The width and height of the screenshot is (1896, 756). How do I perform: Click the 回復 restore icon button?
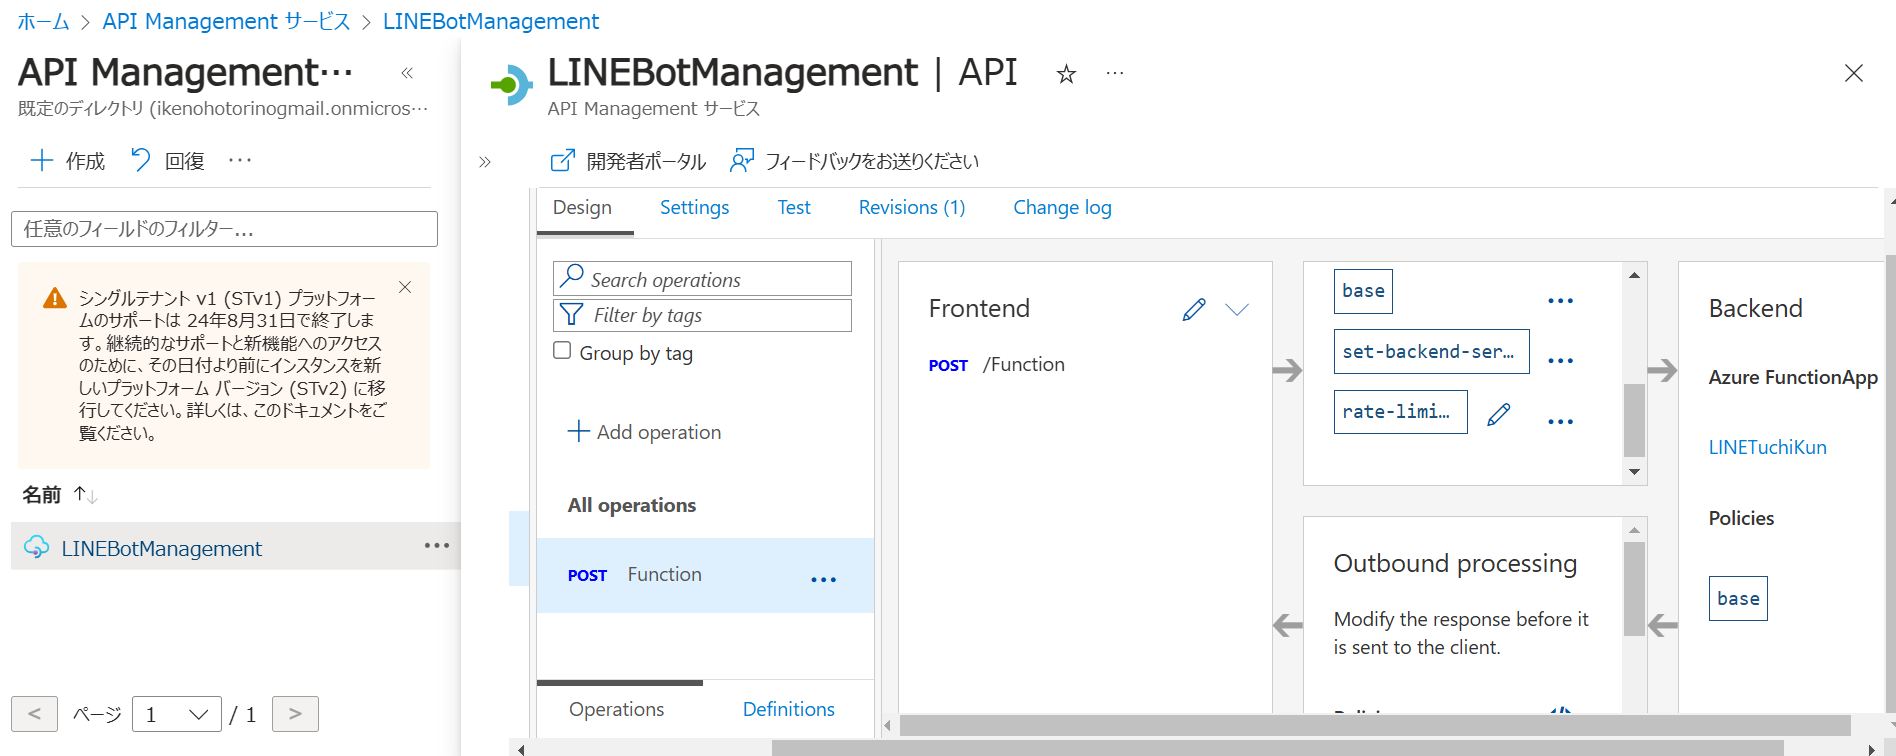click(x=167, y=161)
